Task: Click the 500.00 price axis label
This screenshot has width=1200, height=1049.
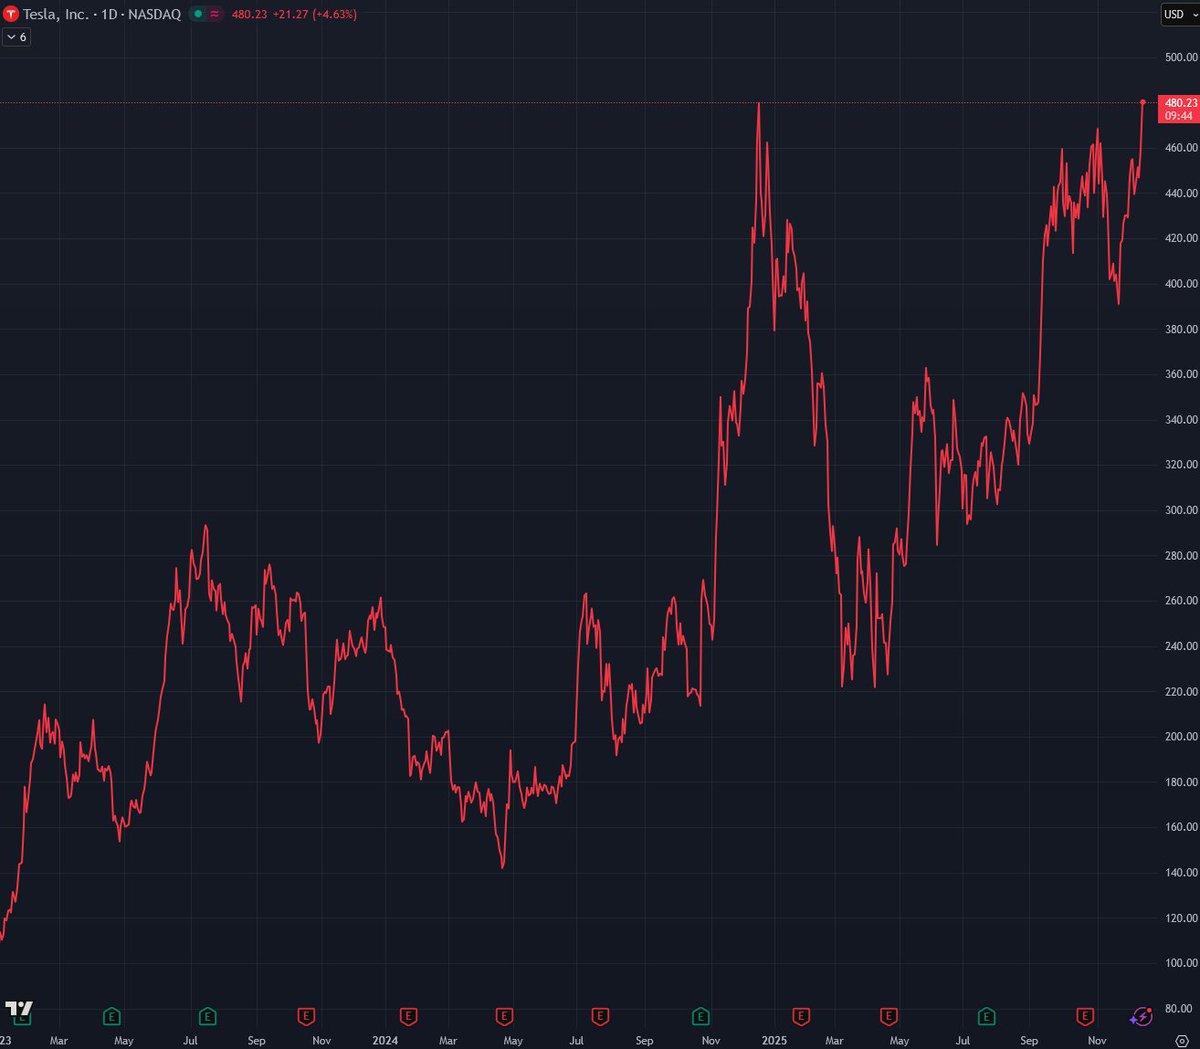Action: pyautogui.click(x=1181, y=57)
